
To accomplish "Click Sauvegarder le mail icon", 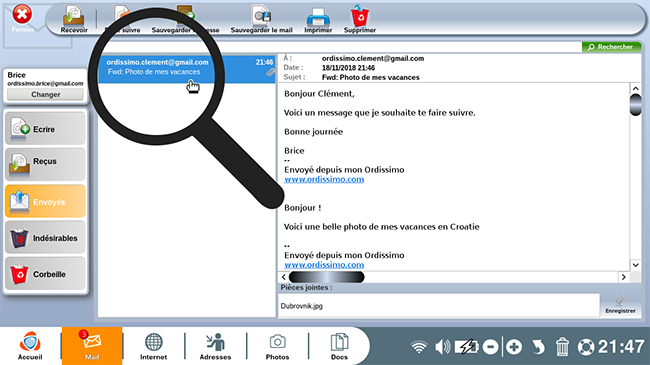I will [262, 19].
